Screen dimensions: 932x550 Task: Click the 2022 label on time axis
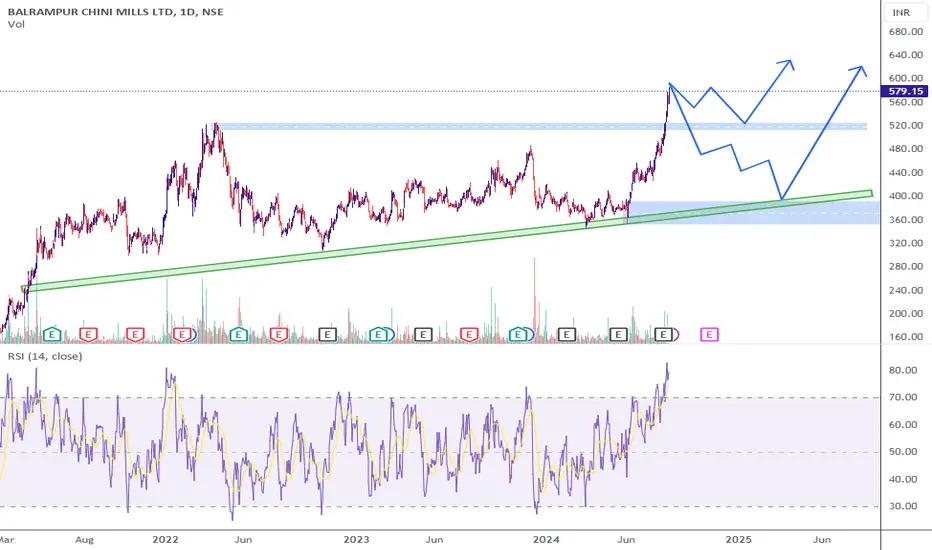pyautogui.click(x=165, y=539)
